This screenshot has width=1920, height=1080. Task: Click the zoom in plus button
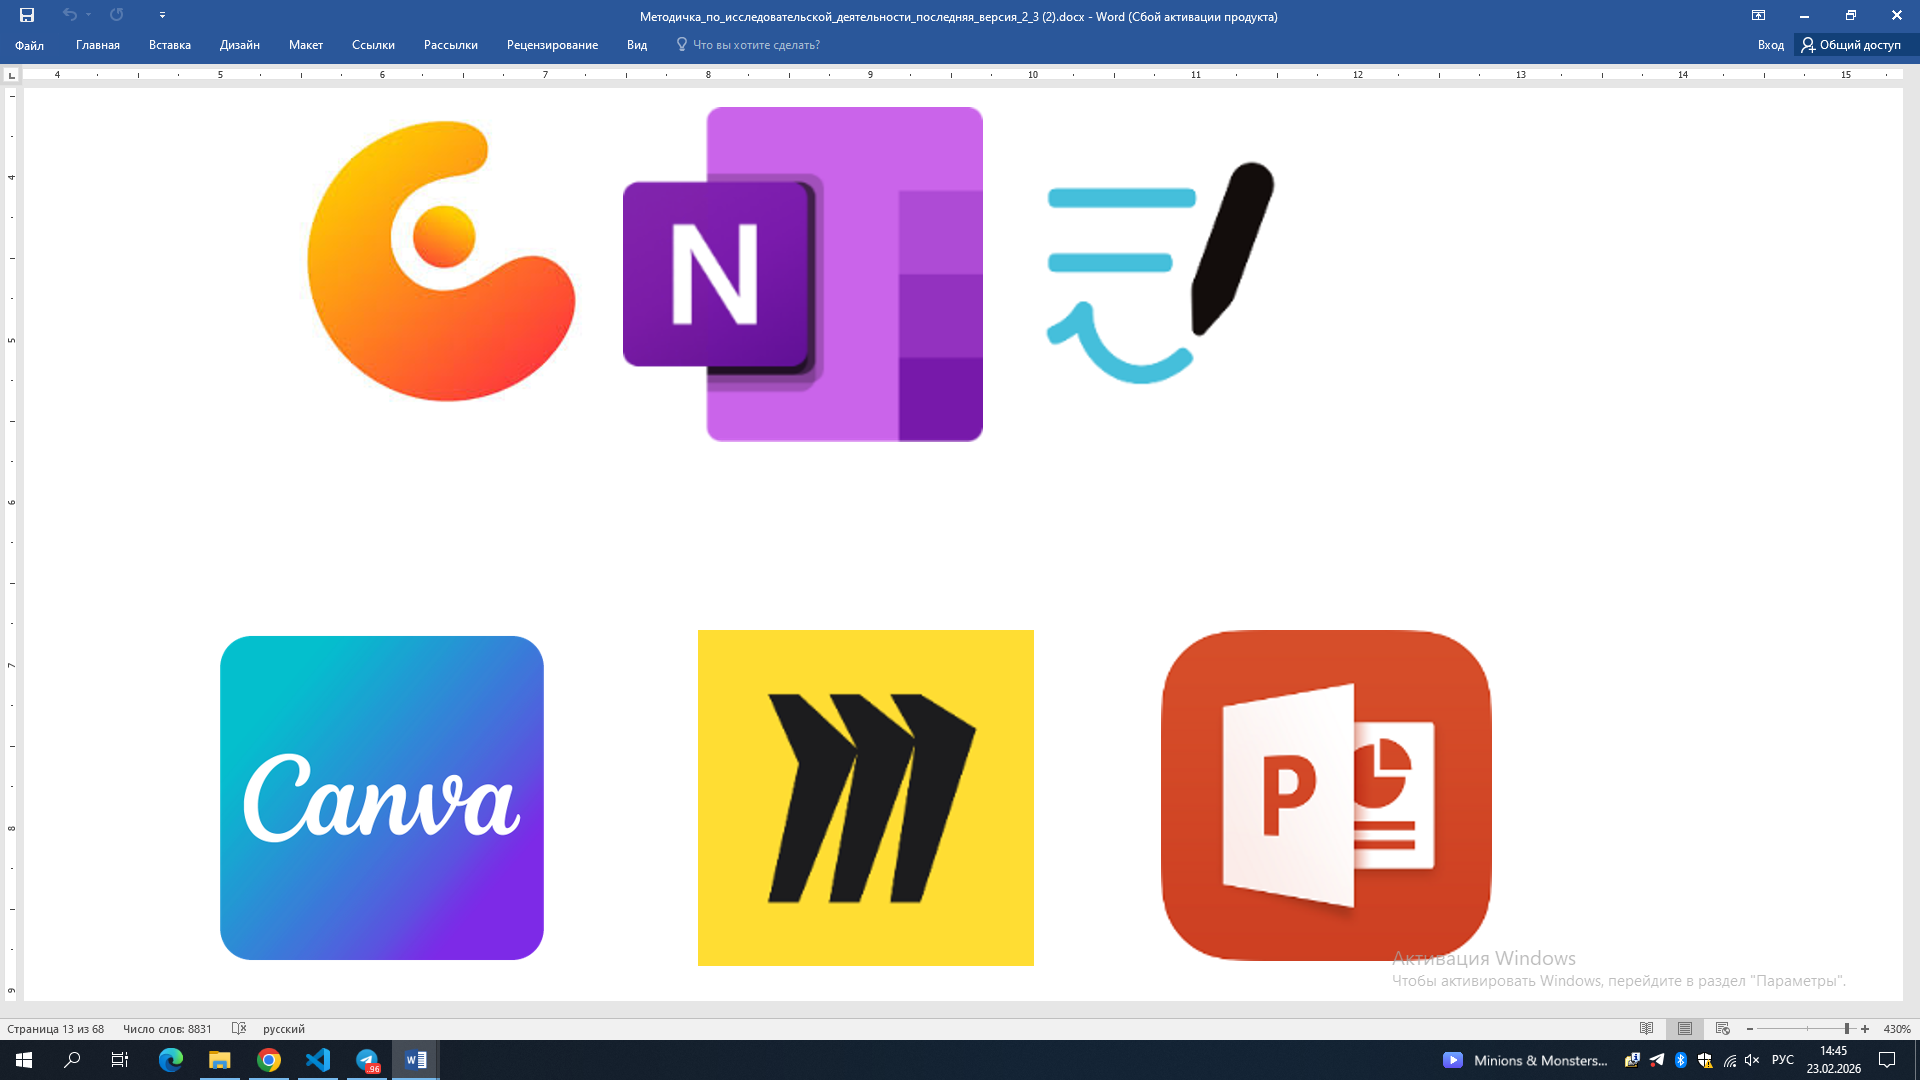click(1865, 1029)
